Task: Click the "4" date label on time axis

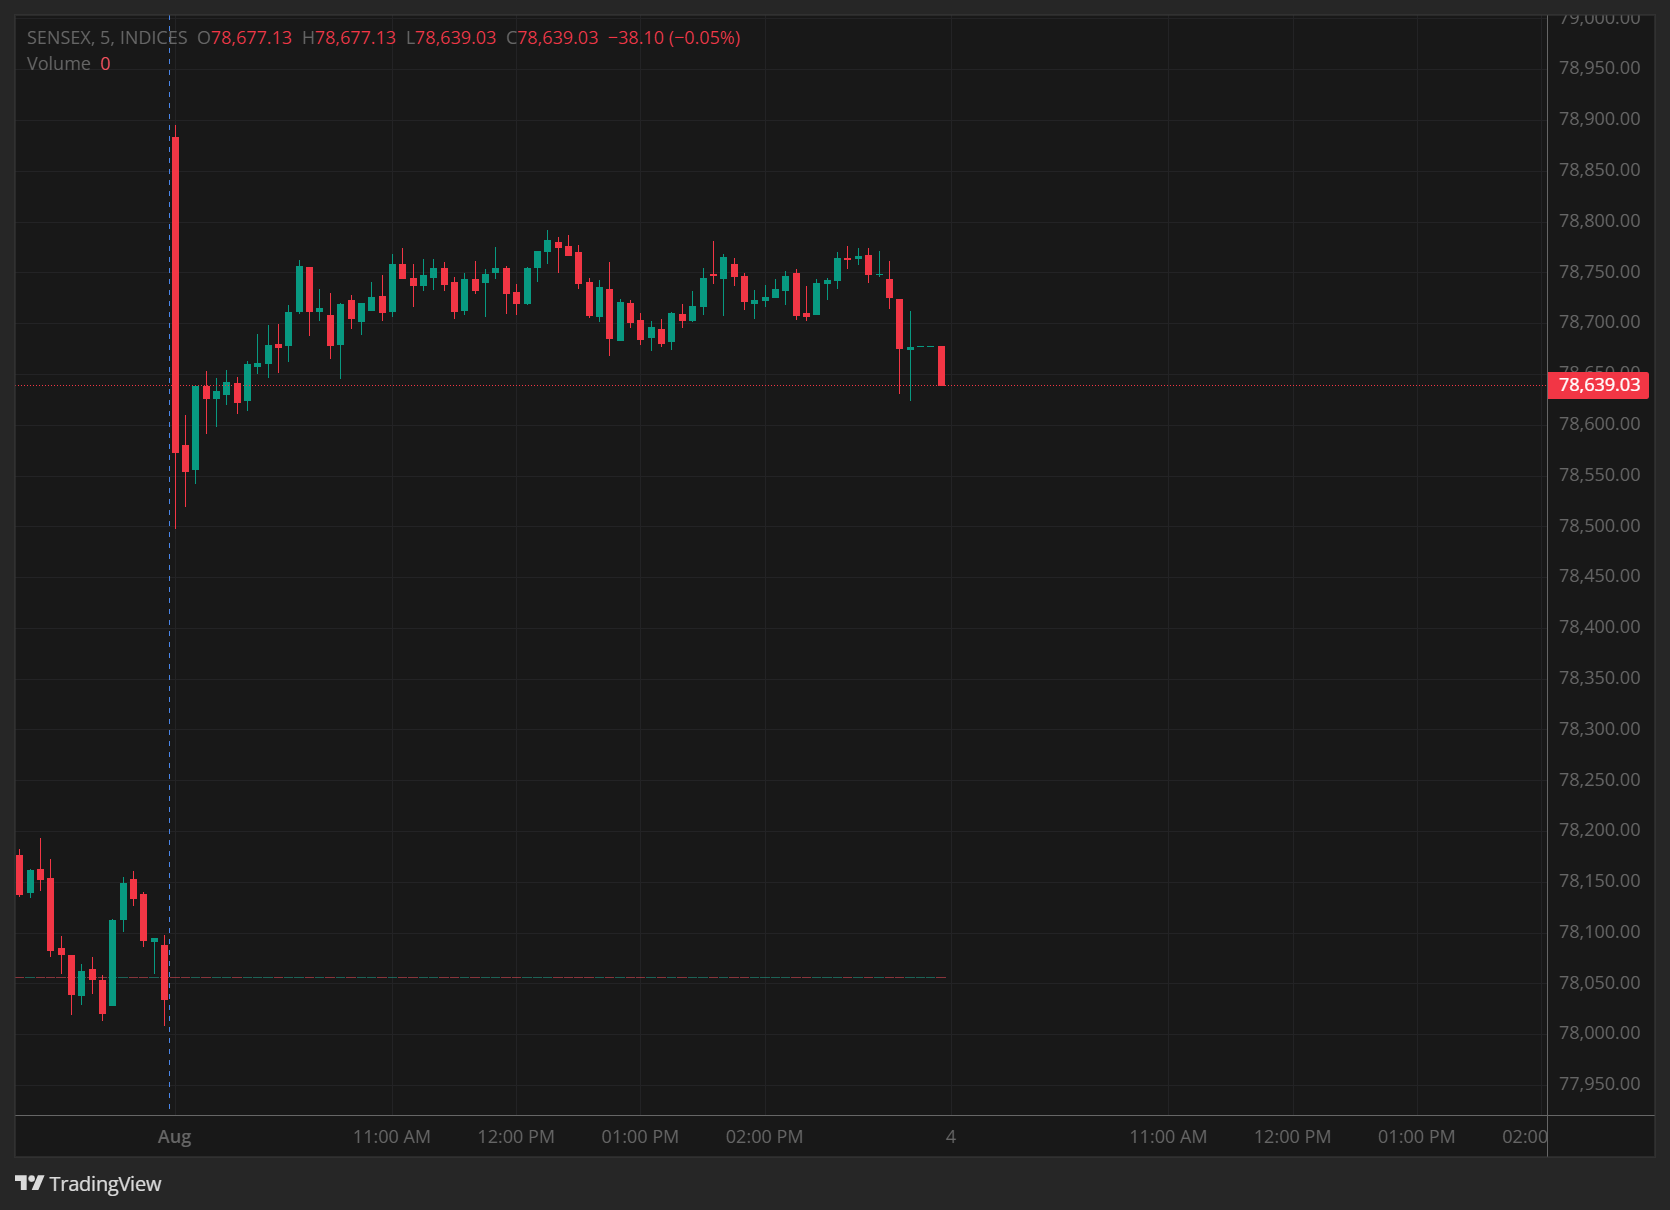Action: click(951, 1137)
